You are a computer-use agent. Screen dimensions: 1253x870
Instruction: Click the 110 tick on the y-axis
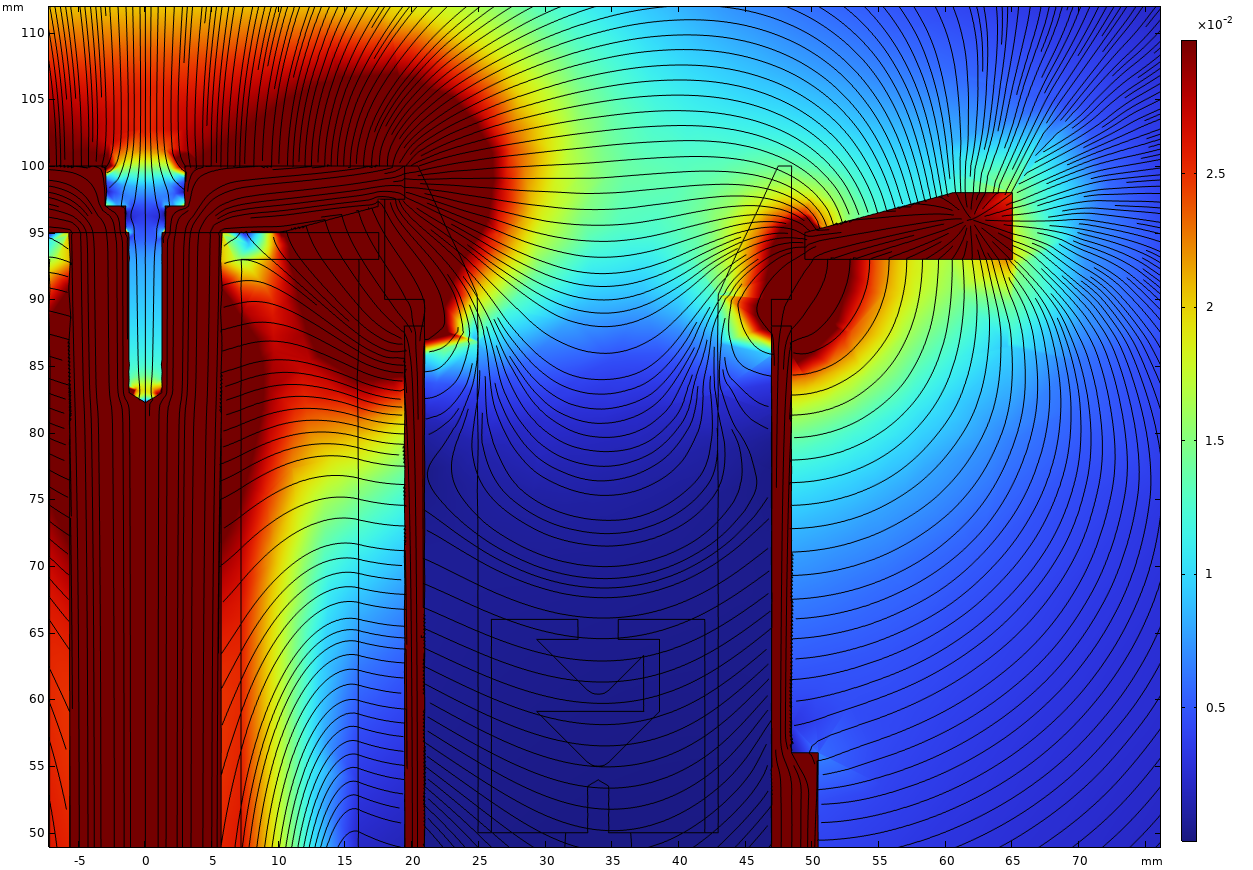[34, 33]
